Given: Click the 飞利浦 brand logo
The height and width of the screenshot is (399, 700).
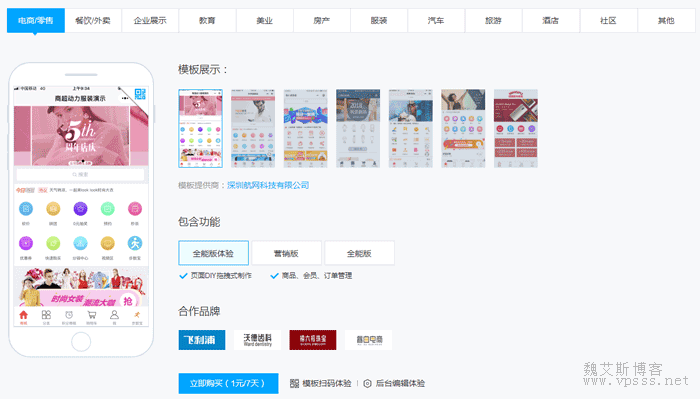Looking at the screenshot, I should point(202,340).
